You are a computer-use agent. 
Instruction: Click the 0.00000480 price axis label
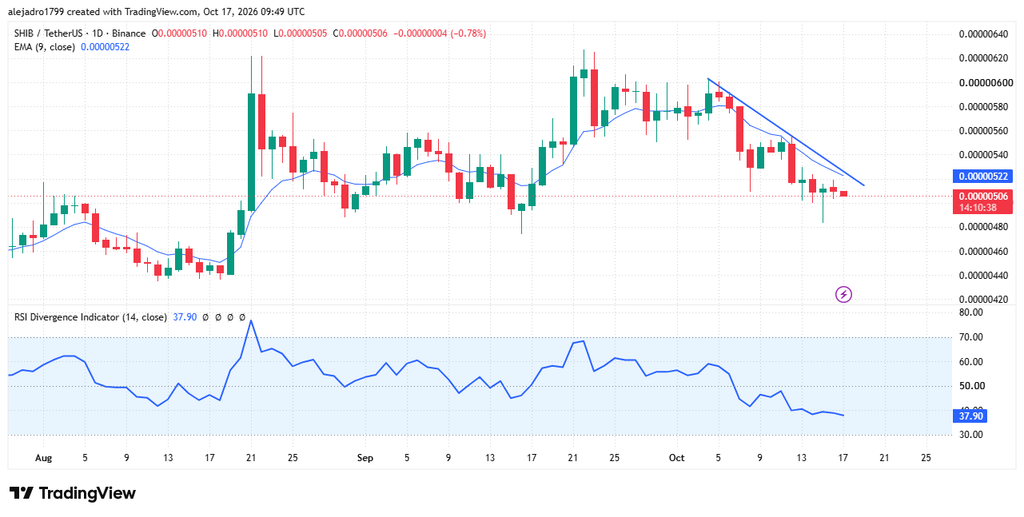[983, 227]
